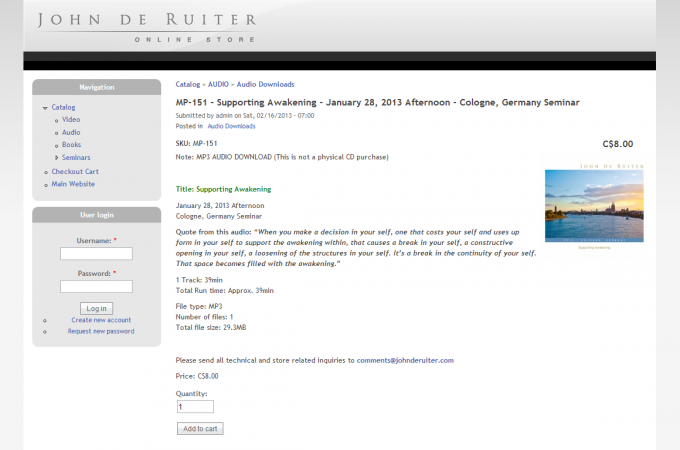Email comments@johnderuiter.com link
Viewport: 680px width, 450px height.
405,360
